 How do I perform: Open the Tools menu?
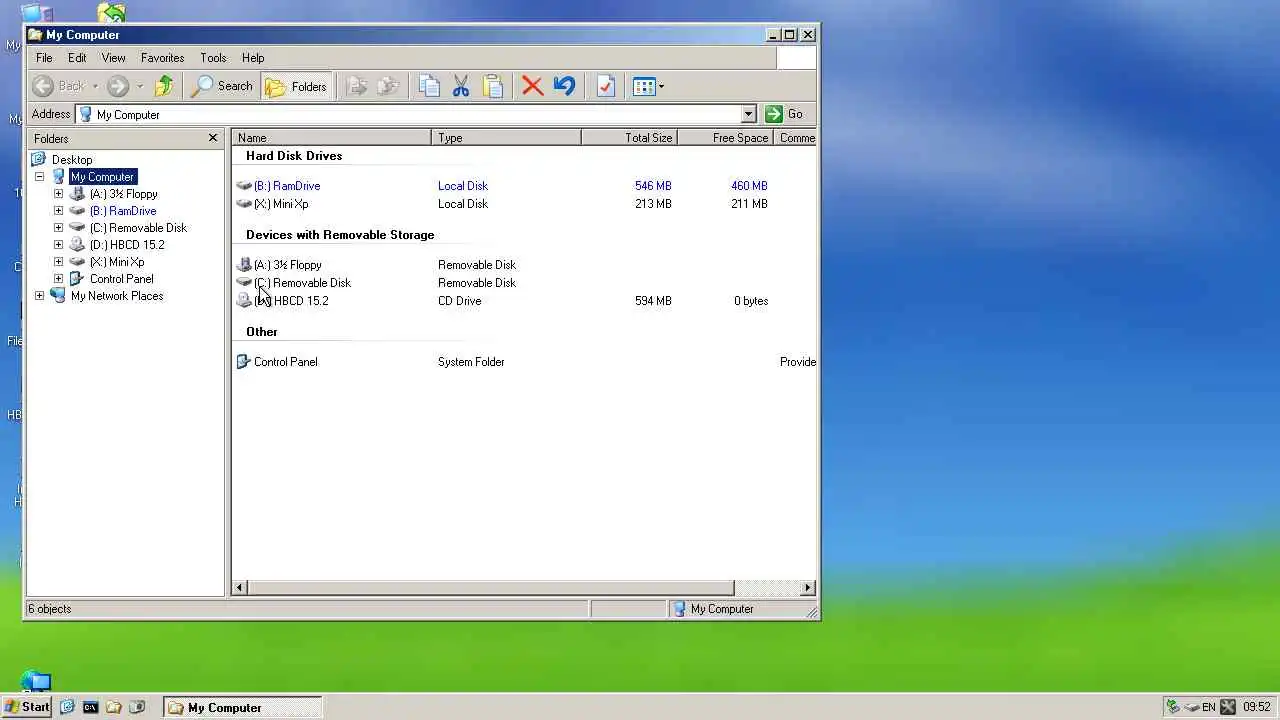point(213,58)
